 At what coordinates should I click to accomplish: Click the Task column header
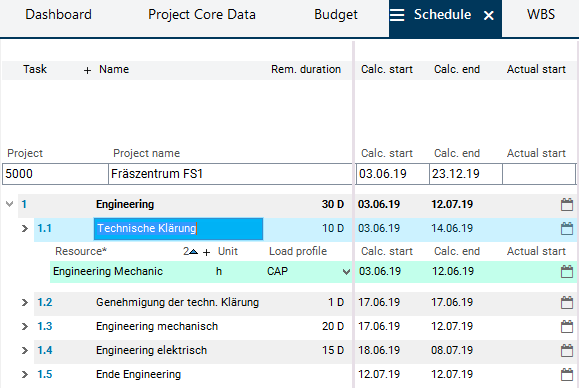(x=35, y=69)
